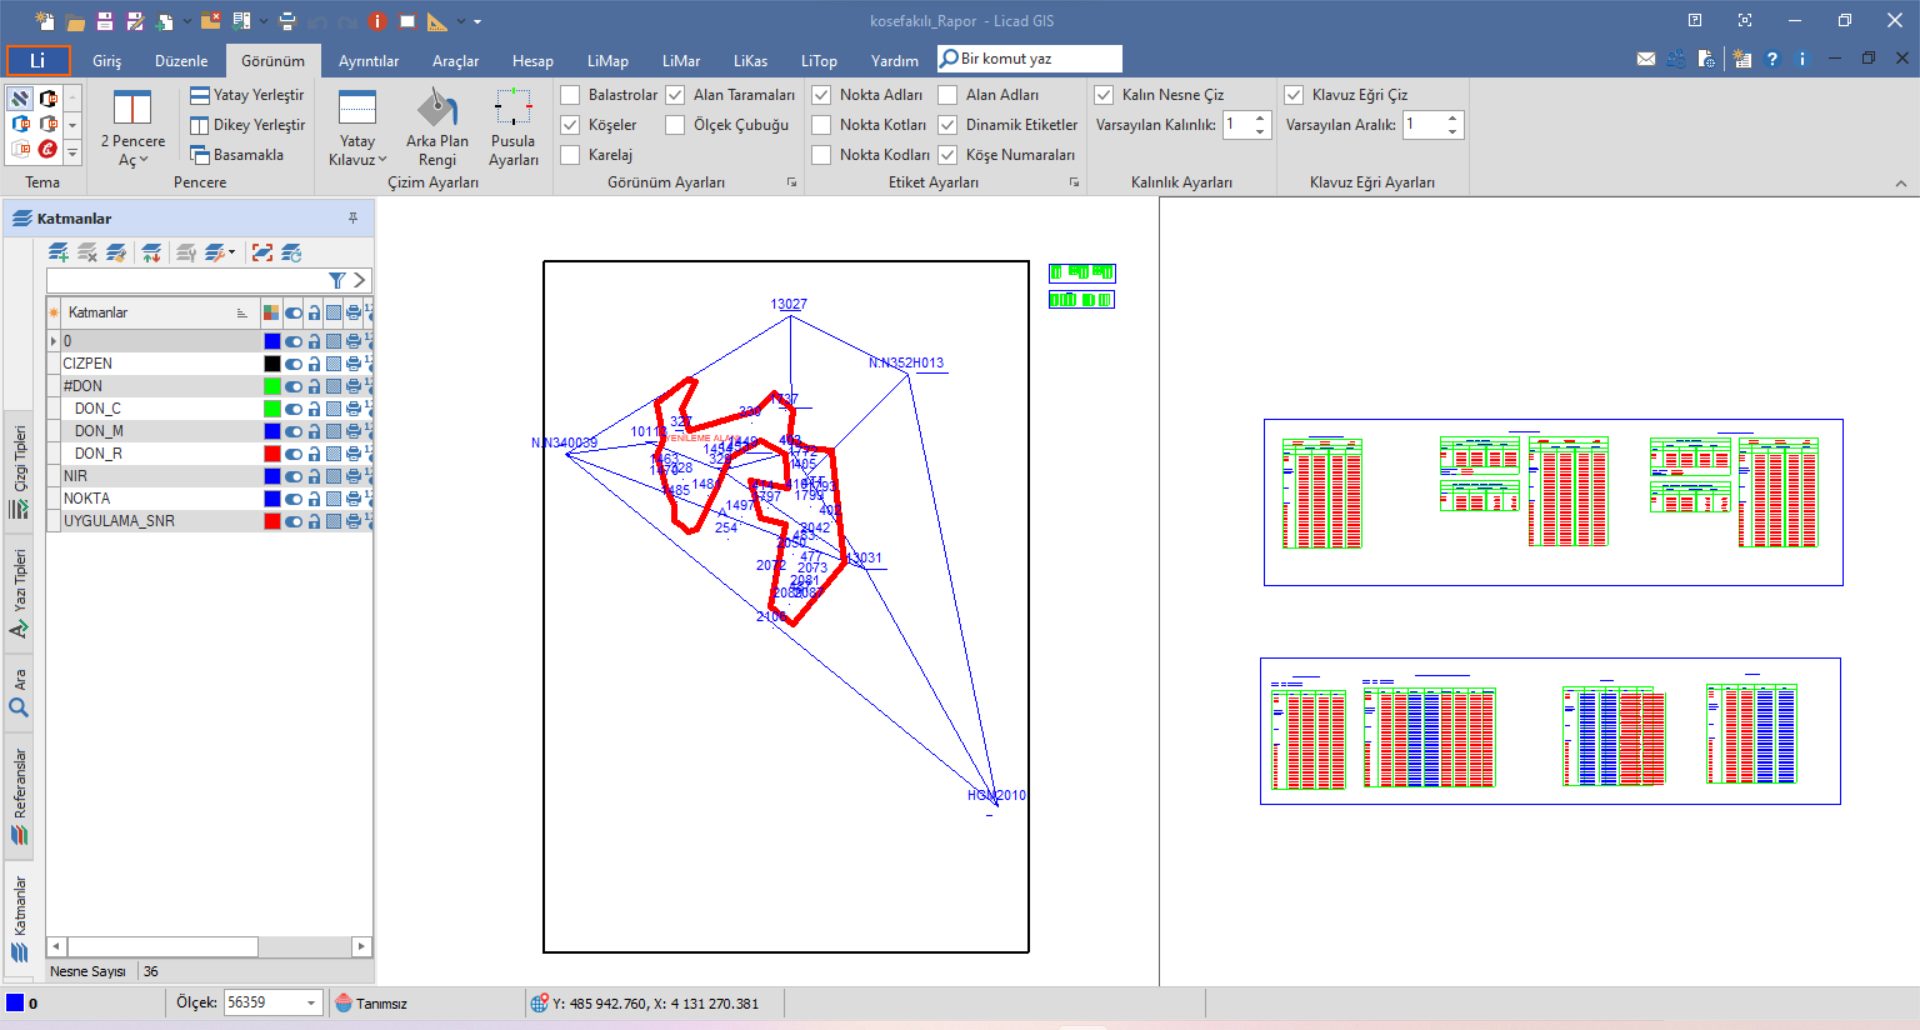Click the Bir komut yaz command field

click(1030, 59)
